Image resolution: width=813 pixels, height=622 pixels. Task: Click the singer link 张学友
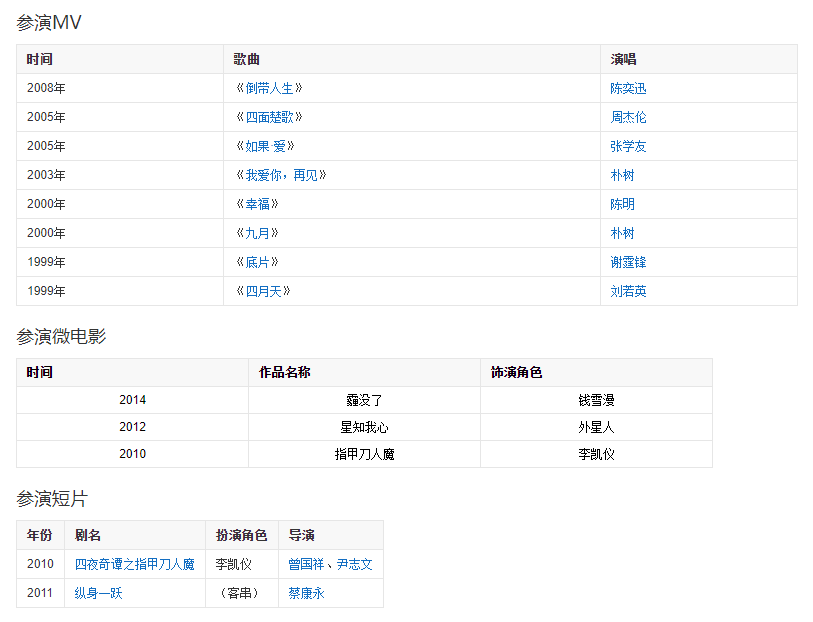[x=628, y=146]
